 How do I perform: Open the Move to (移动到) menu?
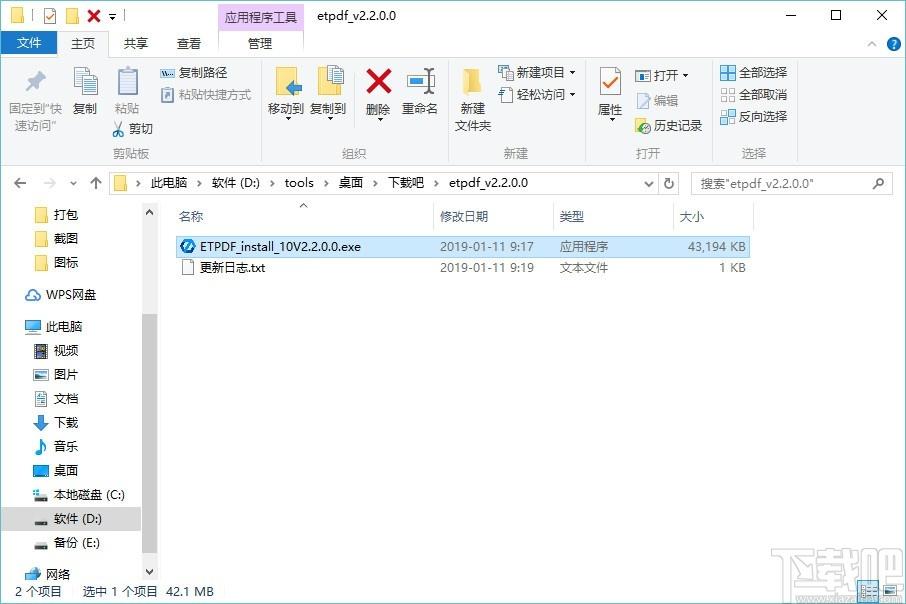point(287,92)
